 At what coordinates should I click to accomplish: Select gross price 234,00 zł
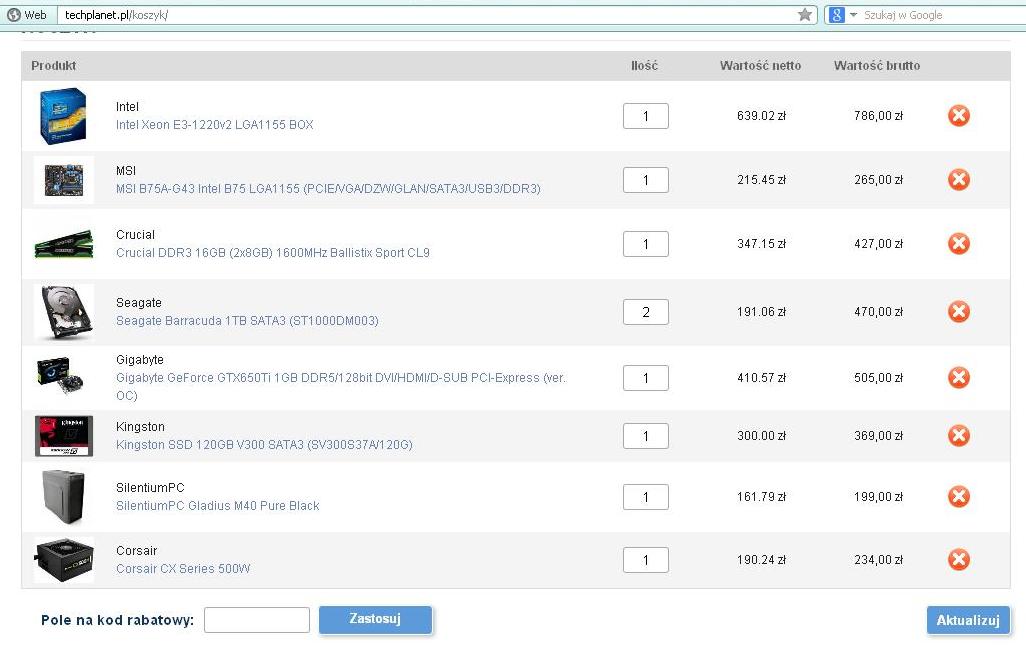[x=878, y=560]
